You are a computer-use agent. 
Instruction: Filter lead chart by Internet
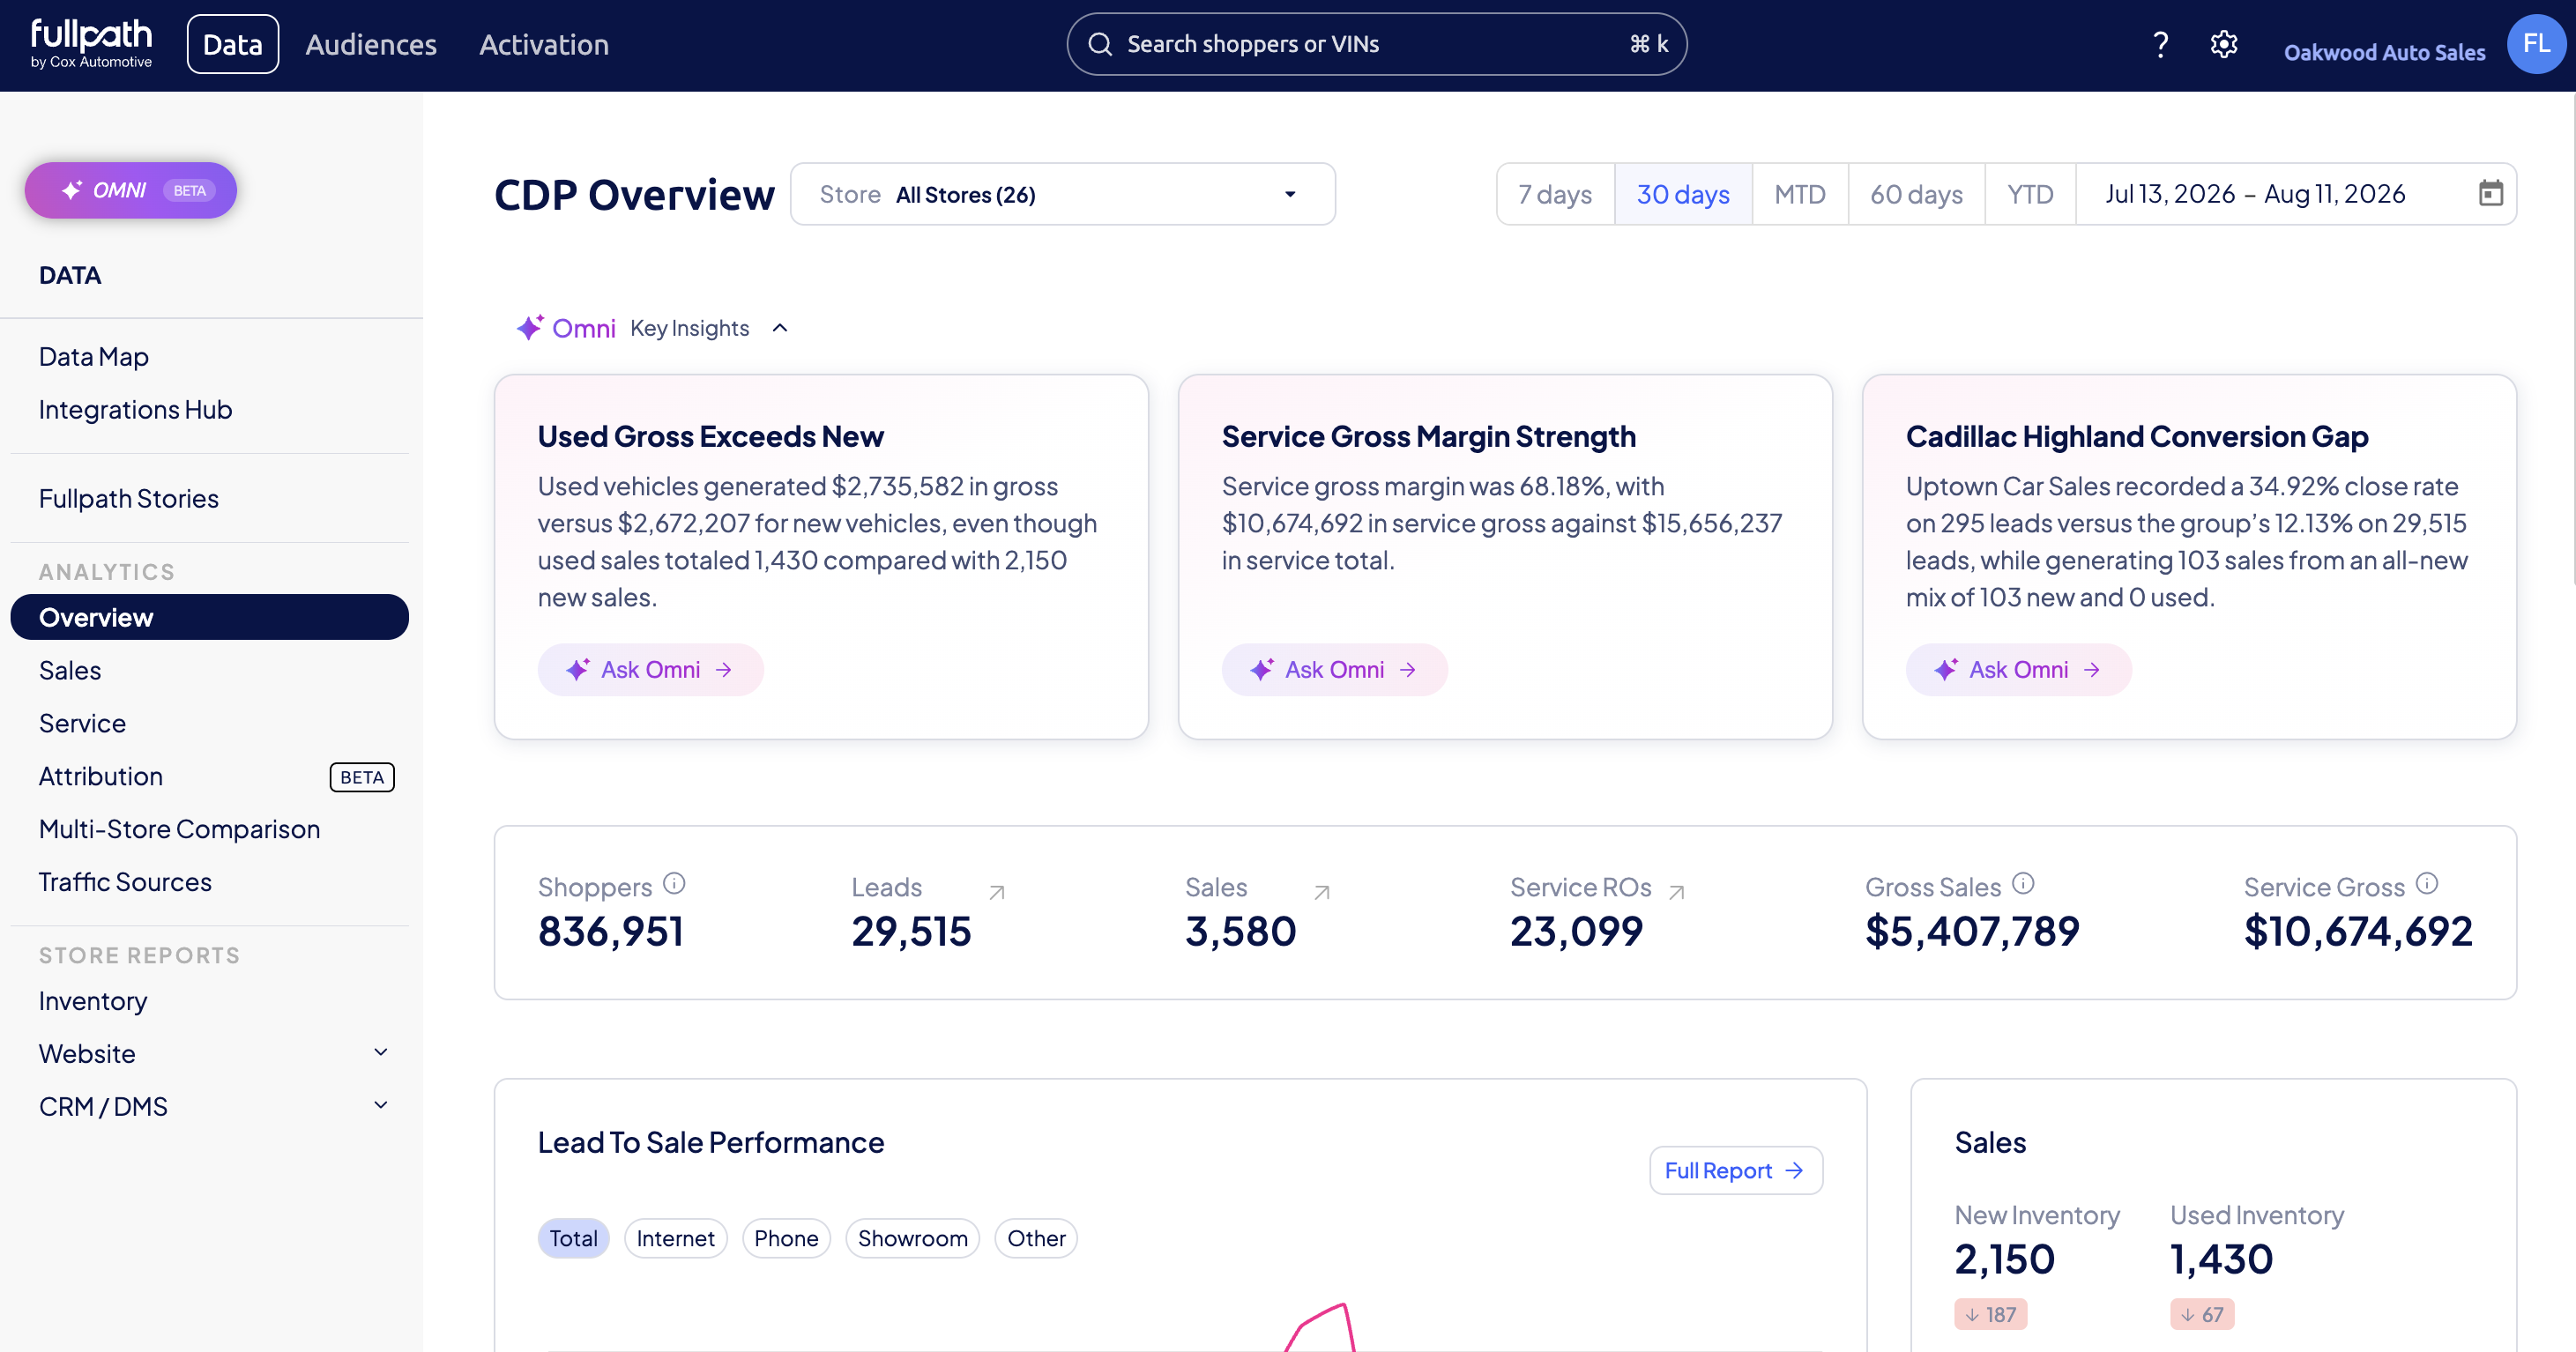(675, 1238)
